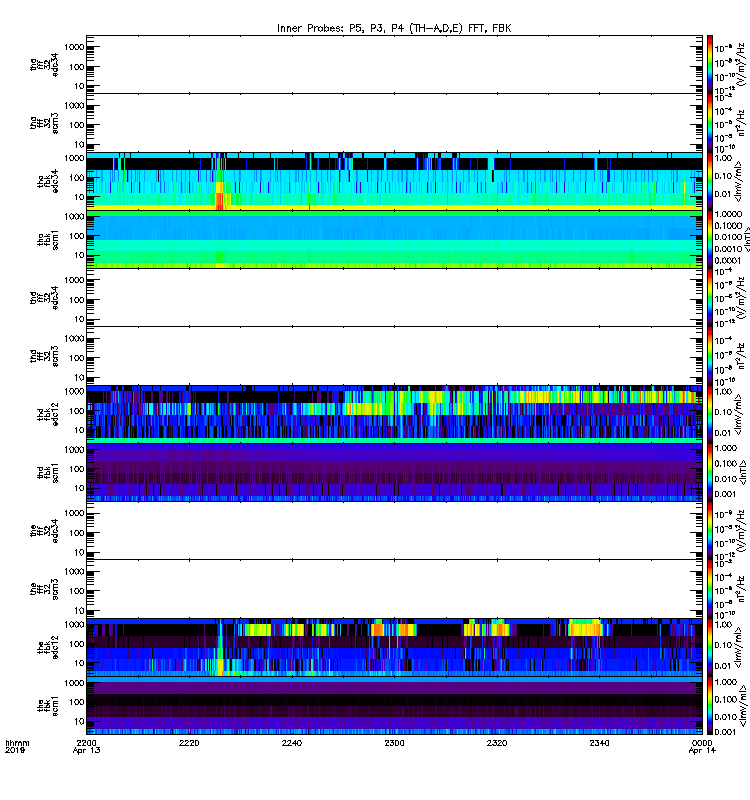
Task: Click the color bar beside the tha fbk scm1 panel
Action: (x=710, y=239)
